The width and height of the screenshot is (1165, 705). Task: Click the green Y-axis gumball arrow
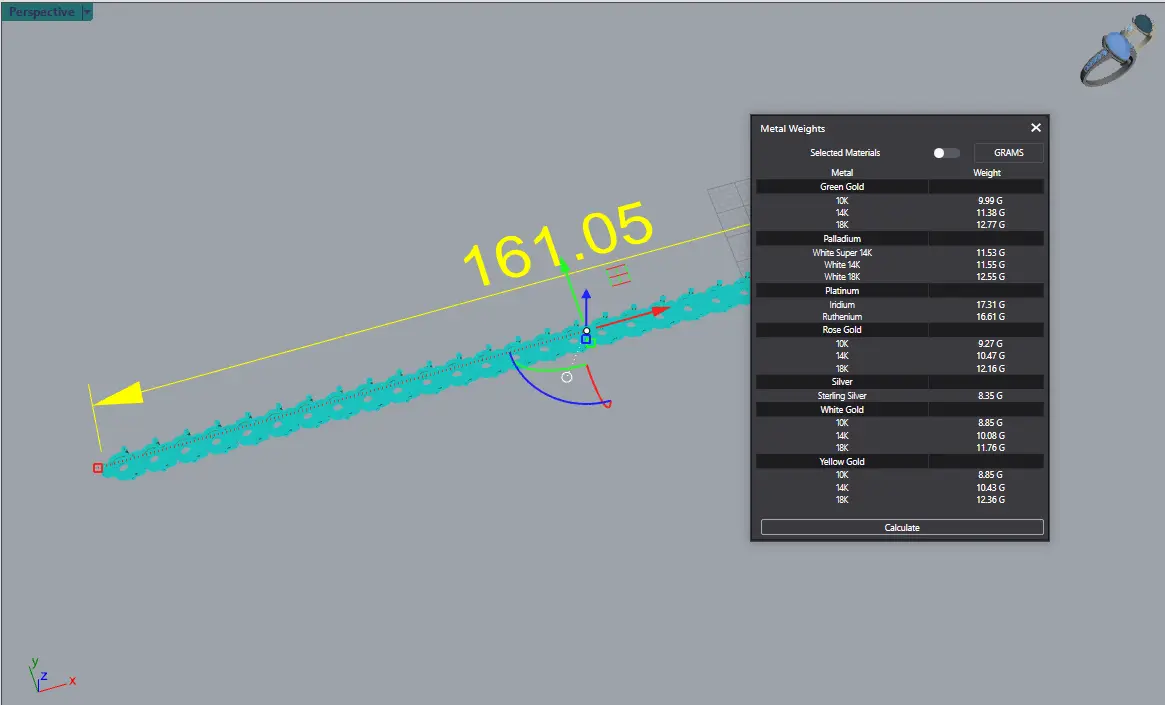564,266
